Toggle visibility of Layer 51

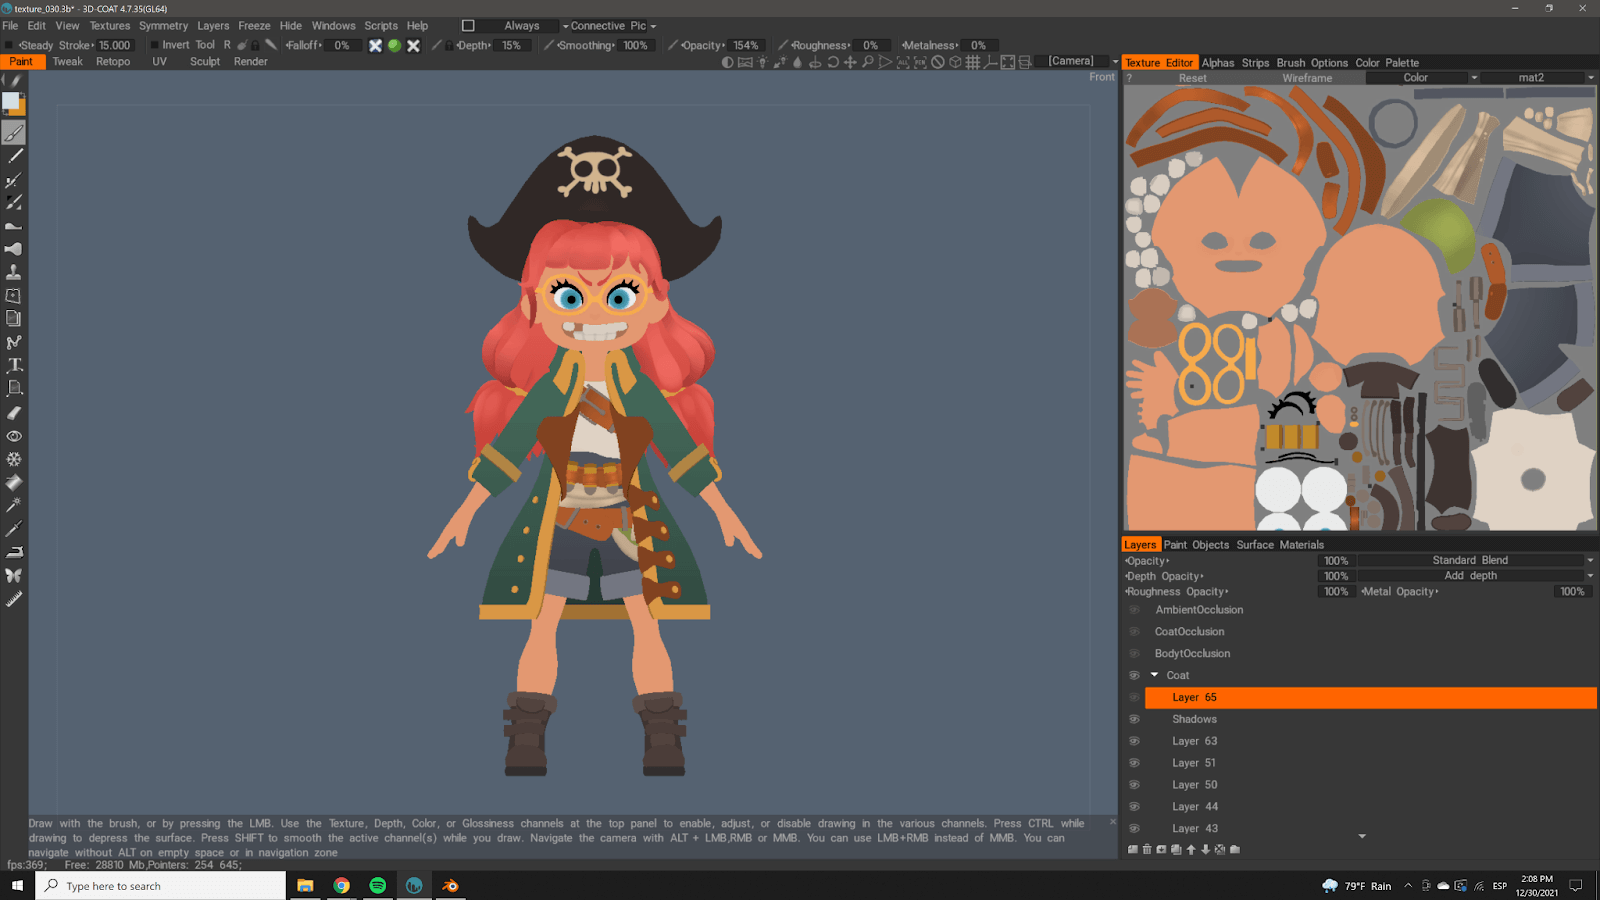[1134, 763]
